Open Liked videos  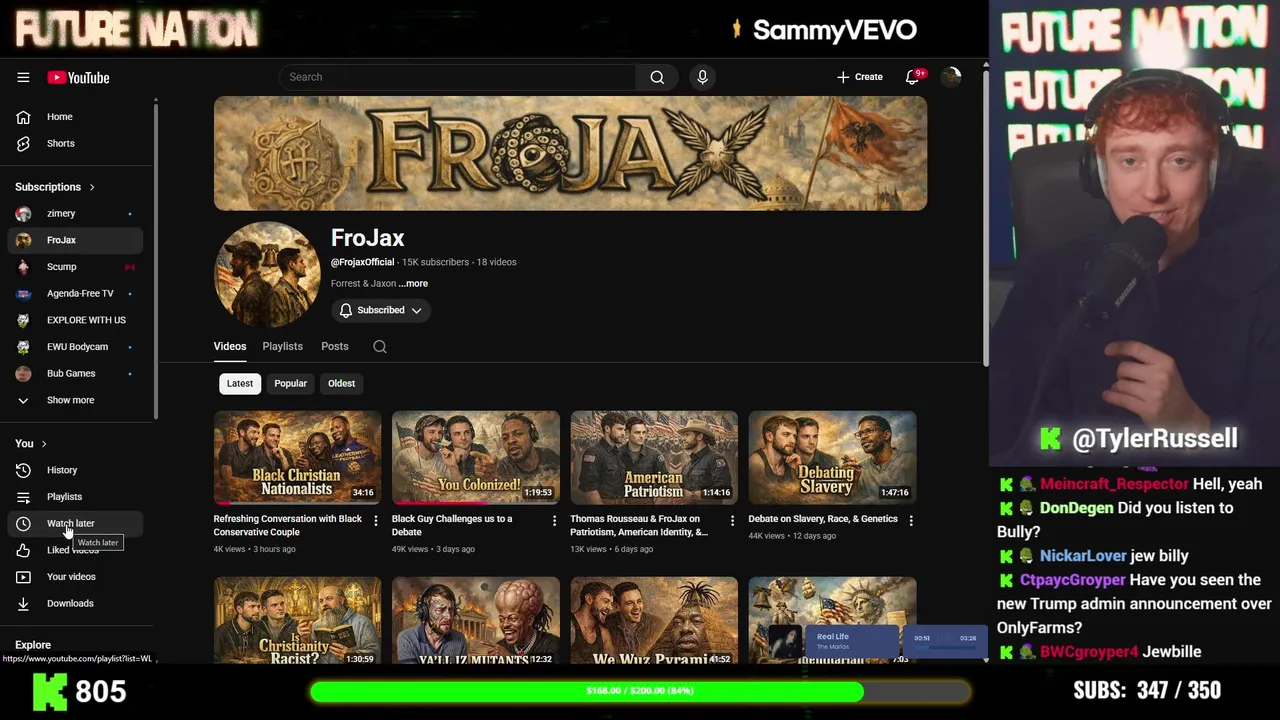pyautogui.click(x=76, y=550)
